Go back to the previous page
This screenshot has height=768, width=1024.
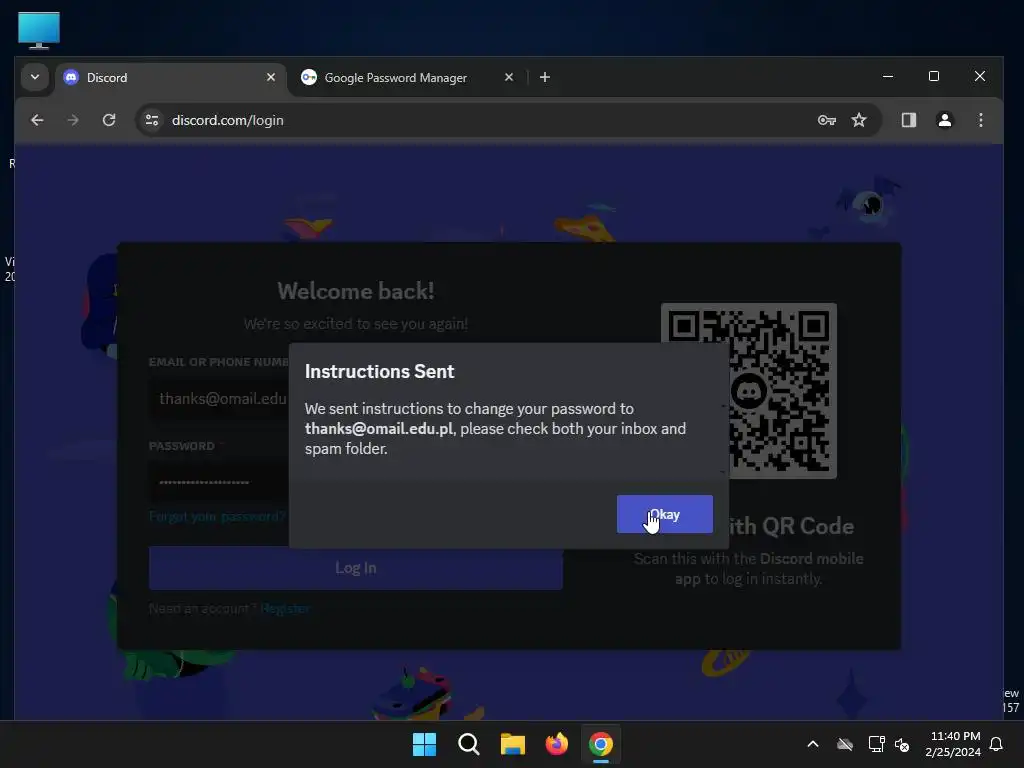[37, 120]
